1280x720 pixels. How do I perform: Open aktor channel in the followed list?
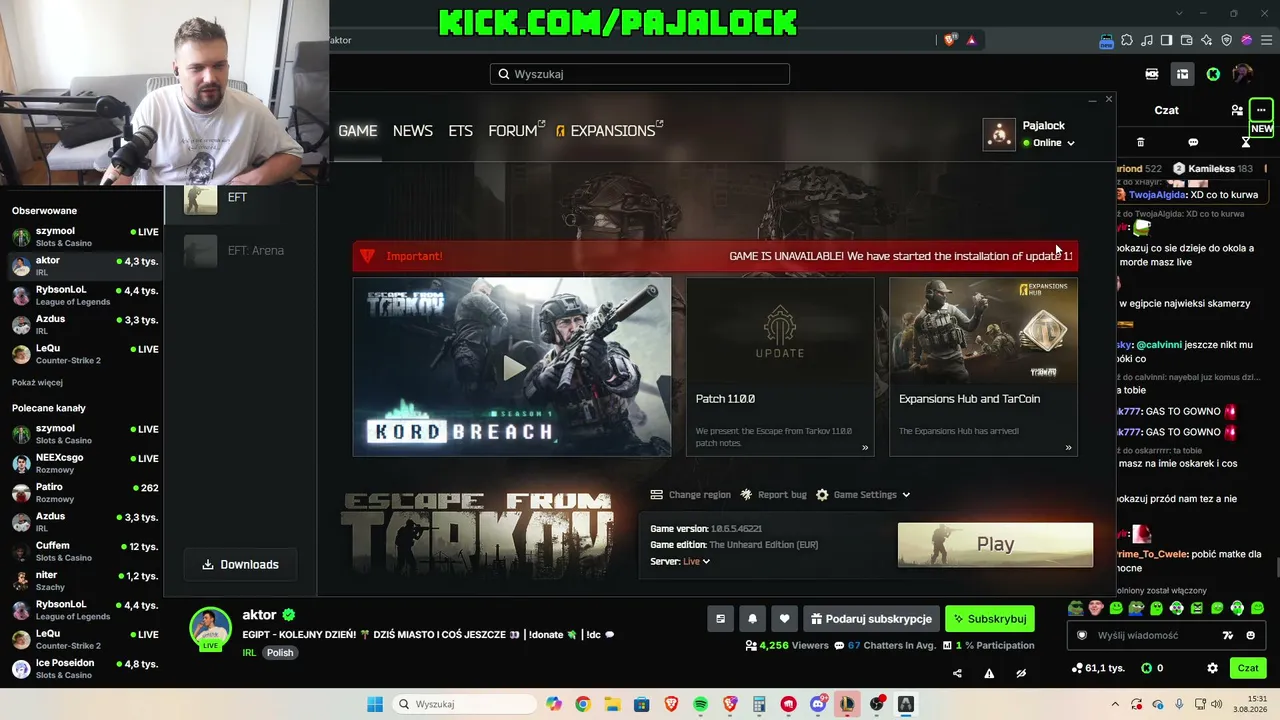click(85, 266)
